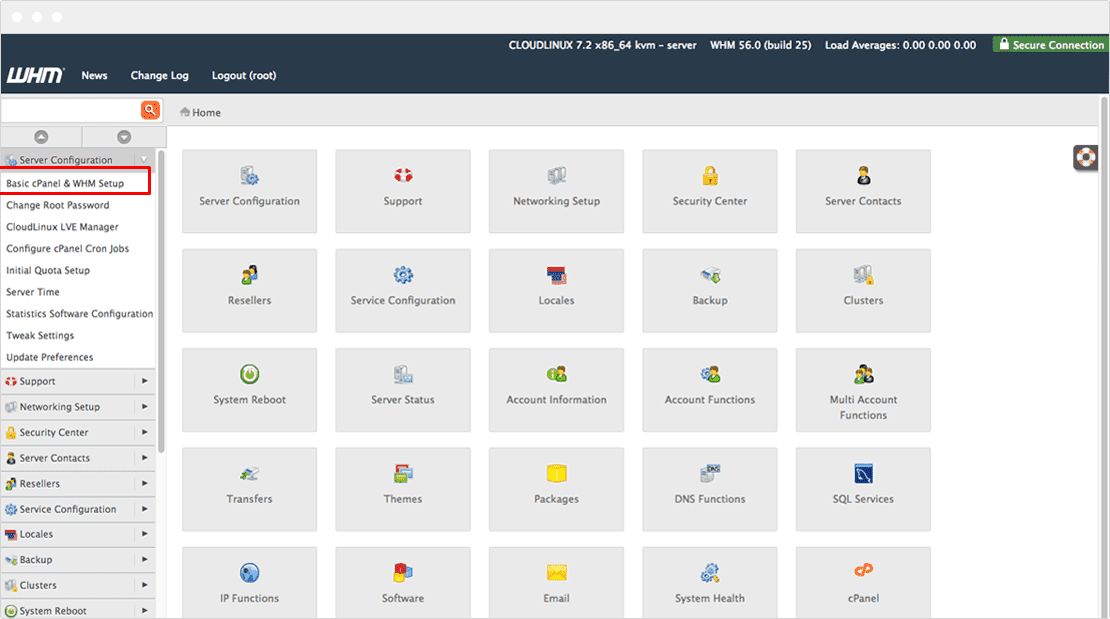This screenshot has height=619, width=1110.
Task: Open the Server Configuration tile
Action: [x=249, y=191]
